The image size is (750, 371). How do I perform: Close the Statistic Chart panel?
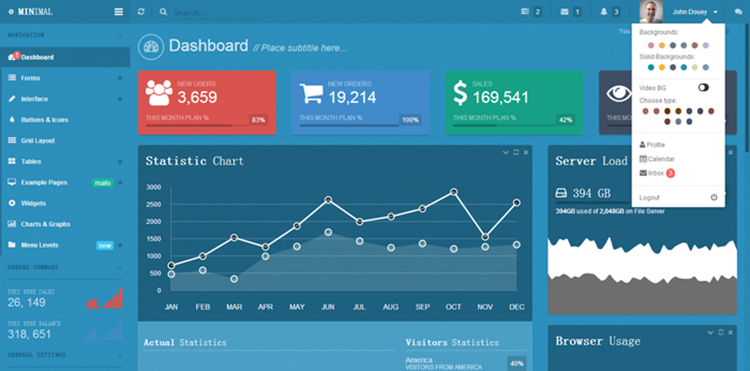click(x=526, y=153)
